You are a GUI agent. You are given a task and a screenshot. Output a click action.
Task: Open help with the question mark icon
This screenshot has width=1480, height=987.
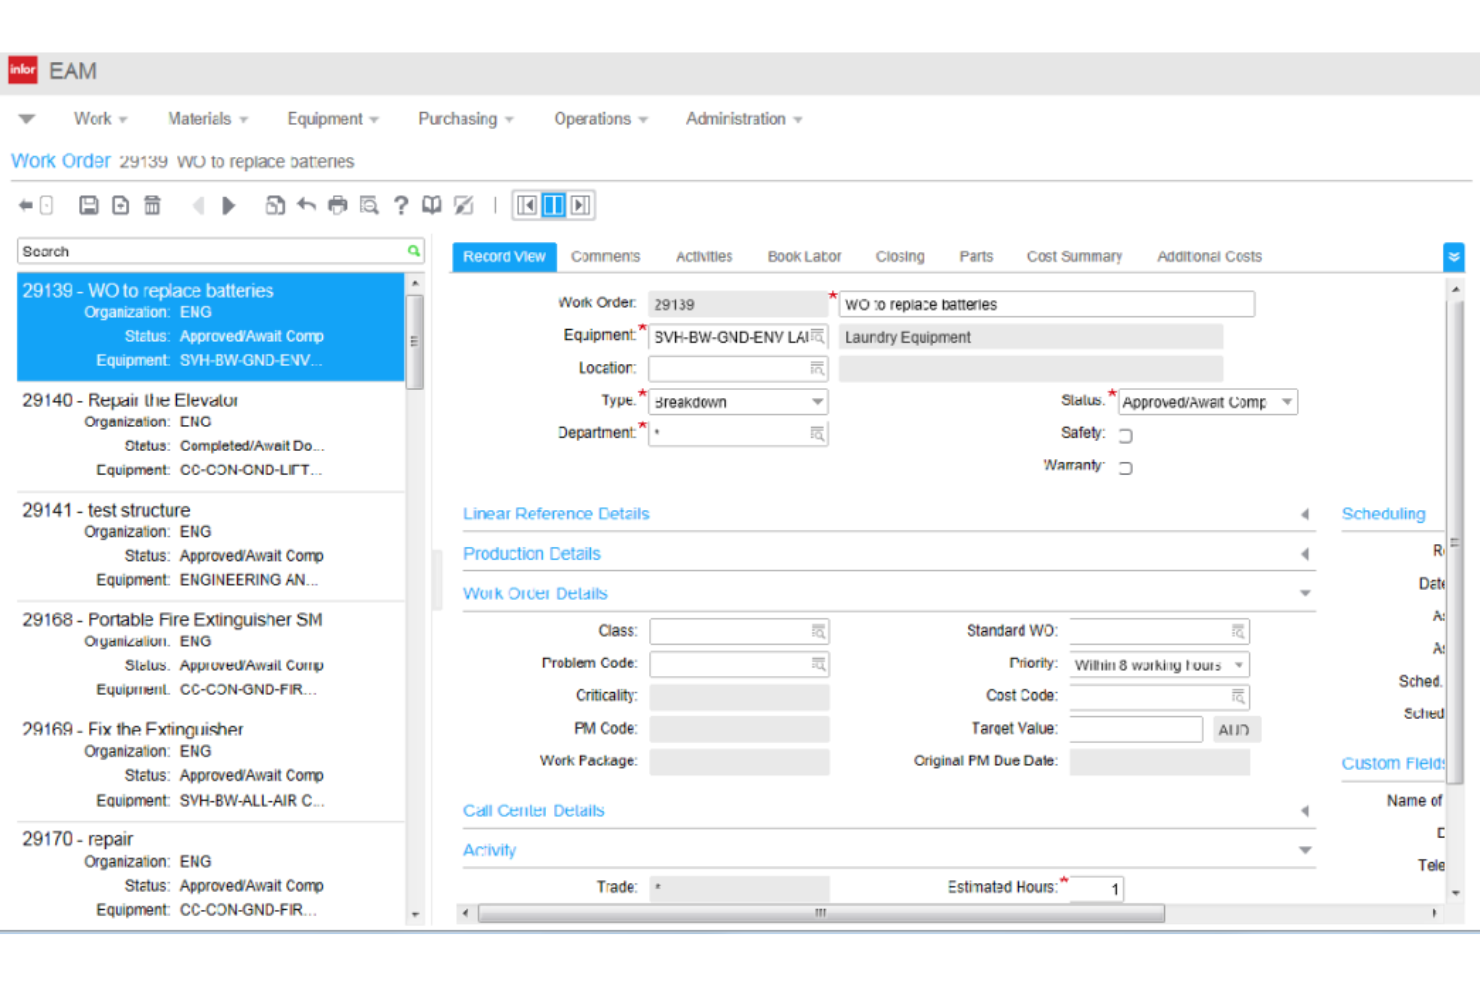tap(400, 205)
